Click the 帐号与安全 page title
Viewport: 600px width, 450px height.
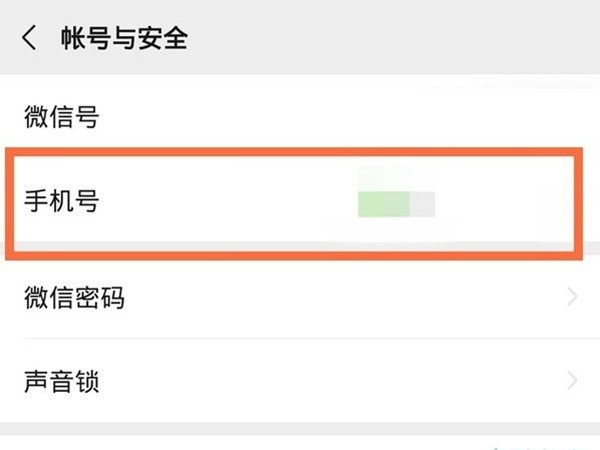[x=125, y=38]
